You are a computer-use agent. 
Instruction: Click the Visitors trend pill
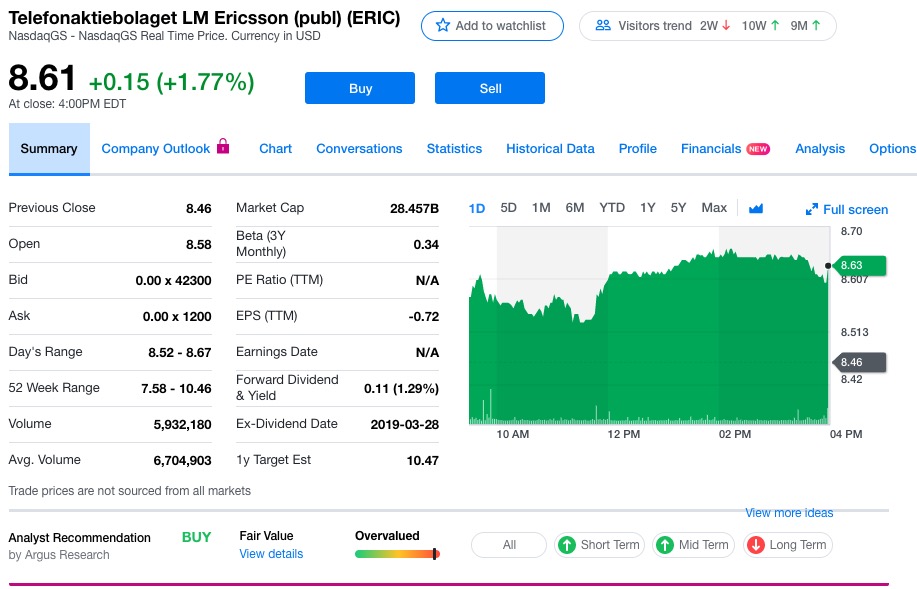click(x=708, y=26)
